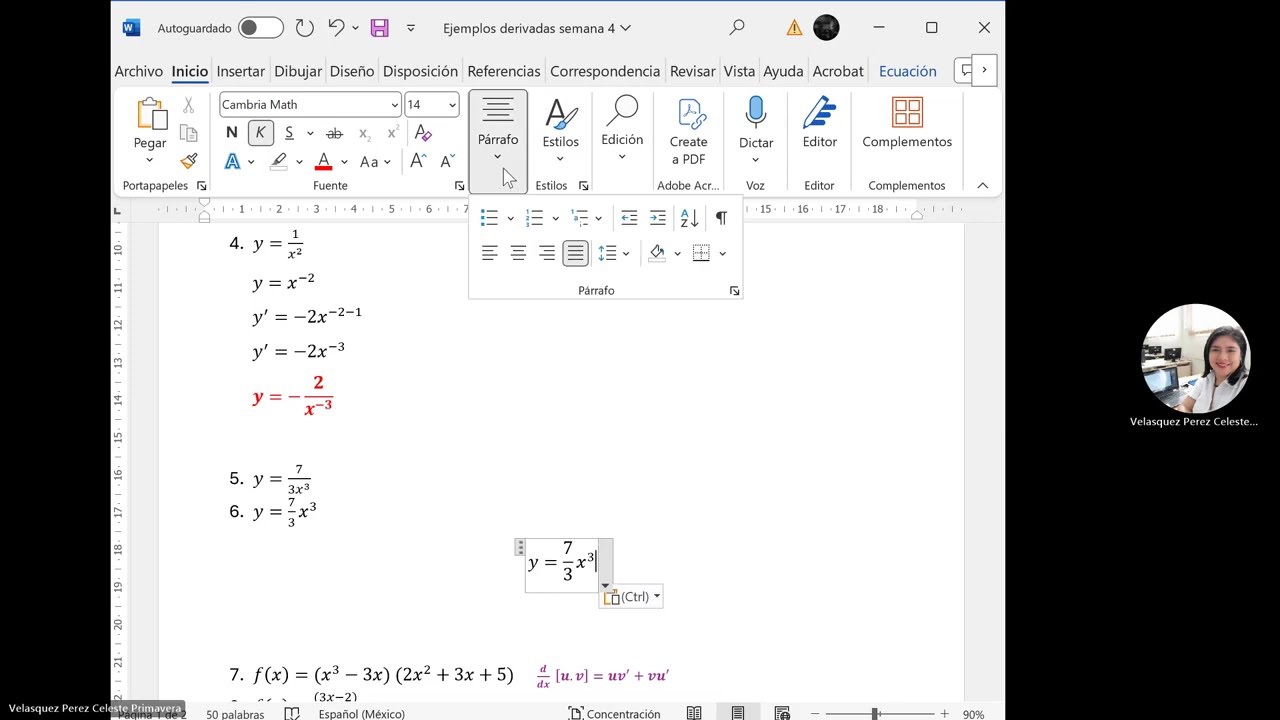This screenshot has height=720, width=1280.
Task: Click the Concentración focus mode button
Action: [614, 713]
